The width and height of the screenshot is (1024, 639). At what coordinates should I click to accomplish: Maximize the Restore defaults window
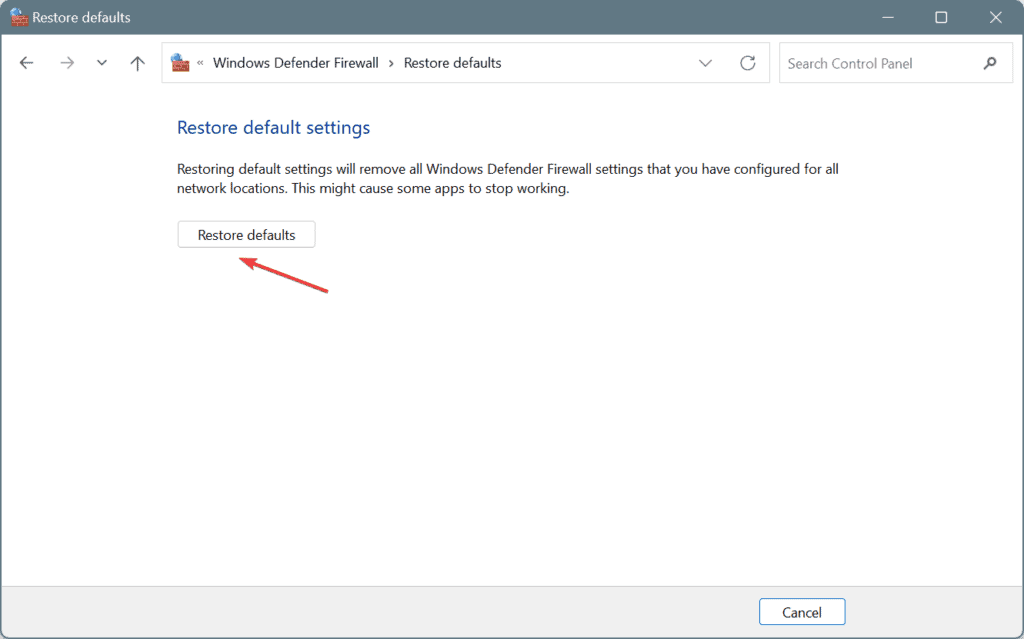(941, 17)
